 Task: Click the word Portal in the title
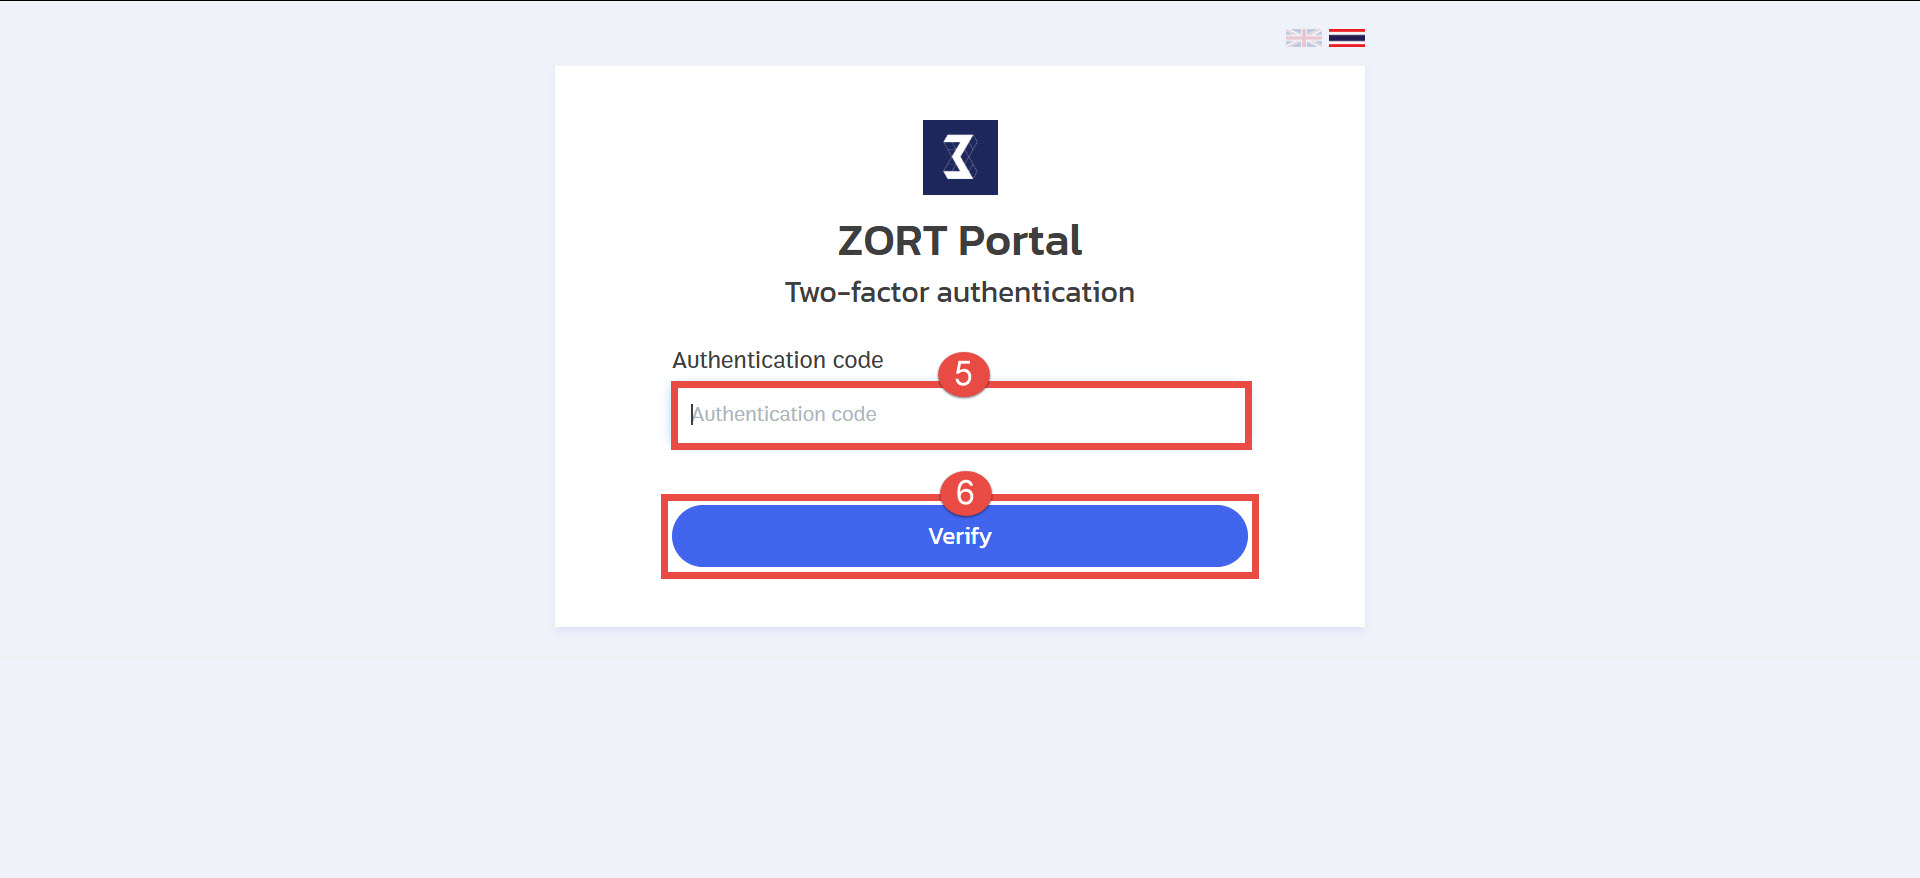click(x=1020, y=241)
